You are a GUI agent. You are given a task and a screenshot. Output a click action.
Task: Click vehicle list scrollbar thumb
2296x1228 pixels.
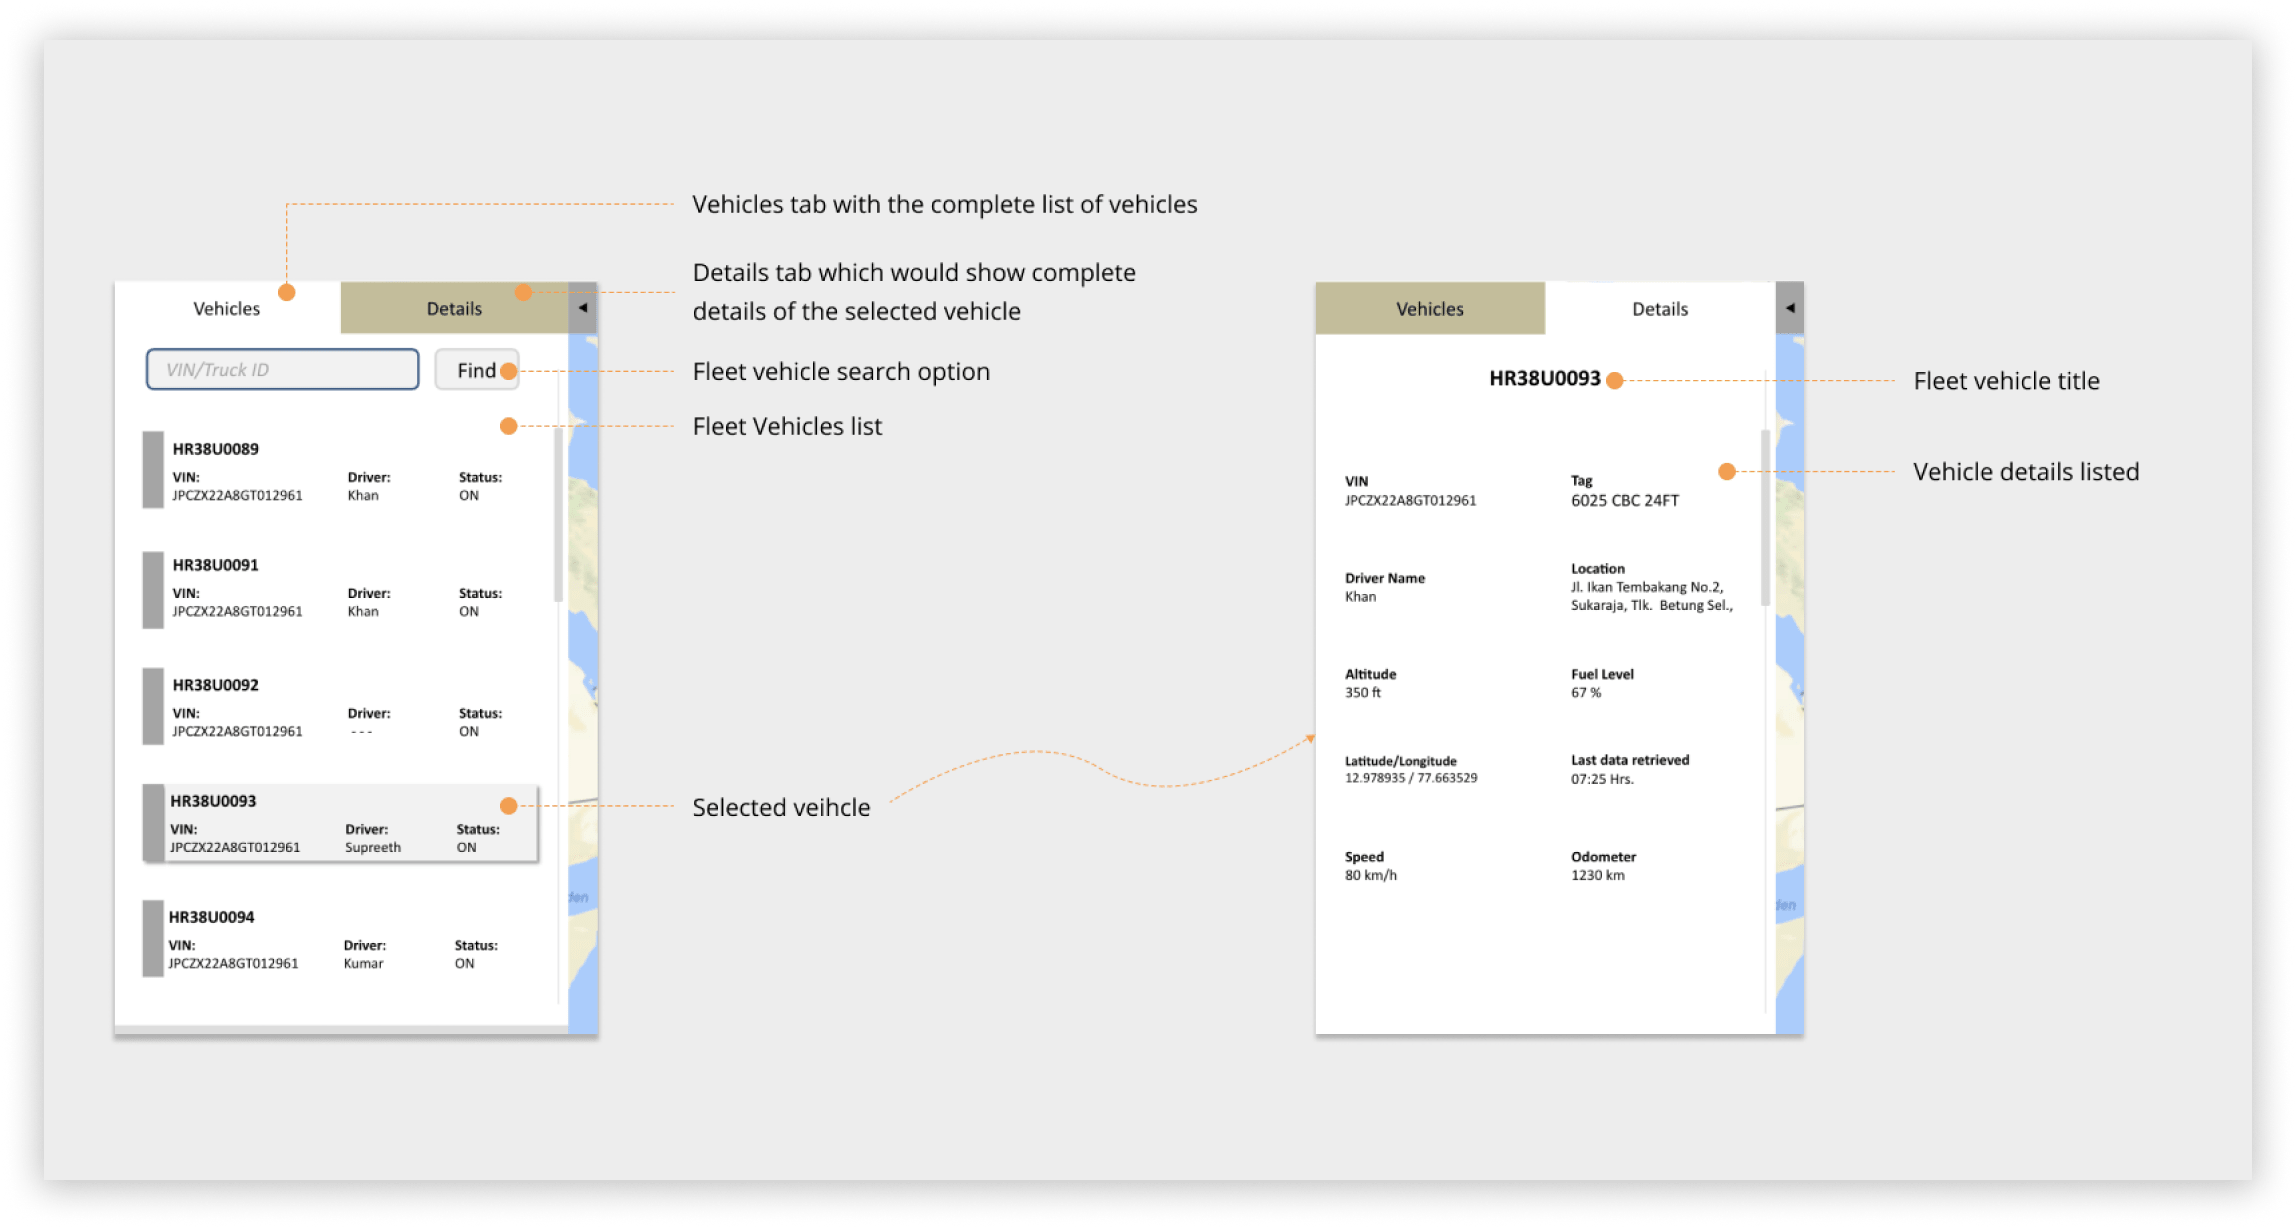point(558,515)
